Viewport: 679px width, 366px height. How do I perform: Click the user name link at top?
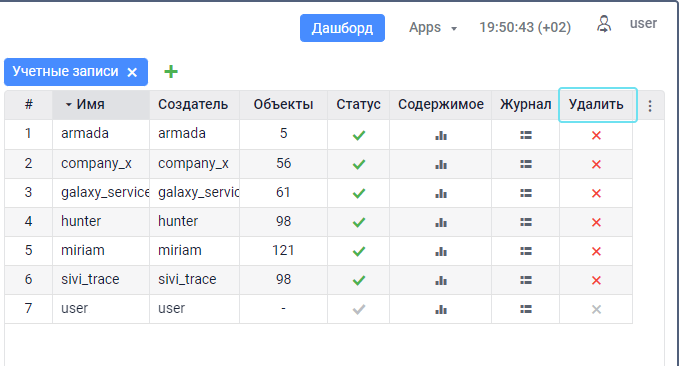[x=643, y=23]
